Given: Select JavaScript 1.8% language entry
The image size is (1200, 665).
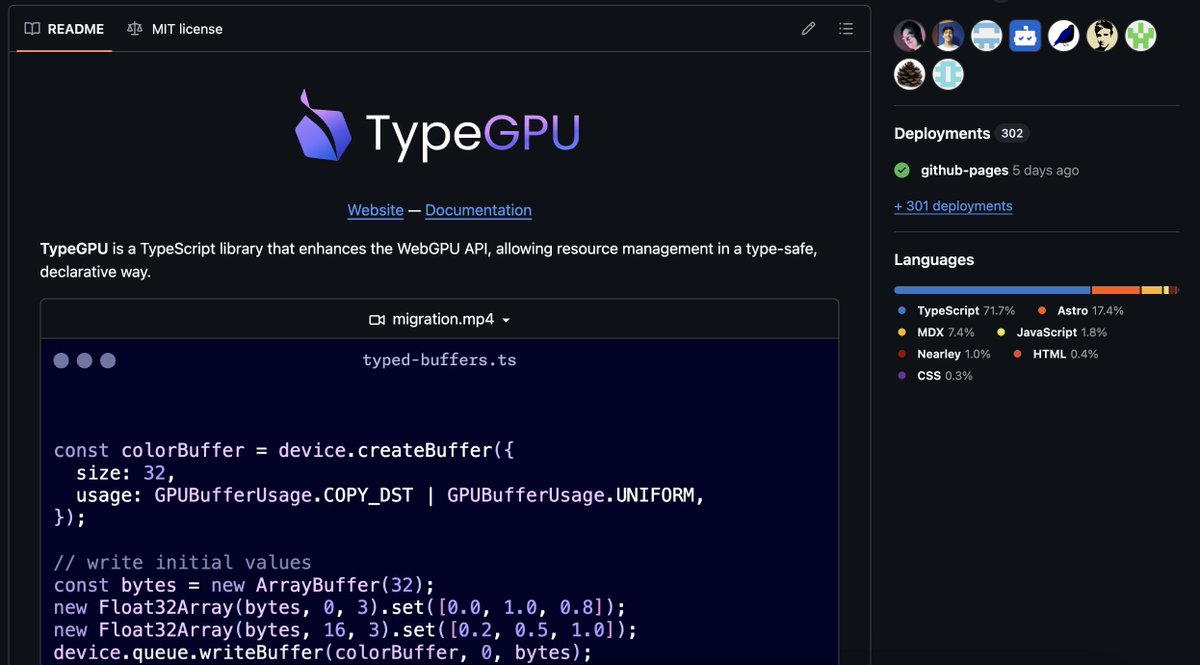Looking at the screenshot, I should (x=1052, y=332).
